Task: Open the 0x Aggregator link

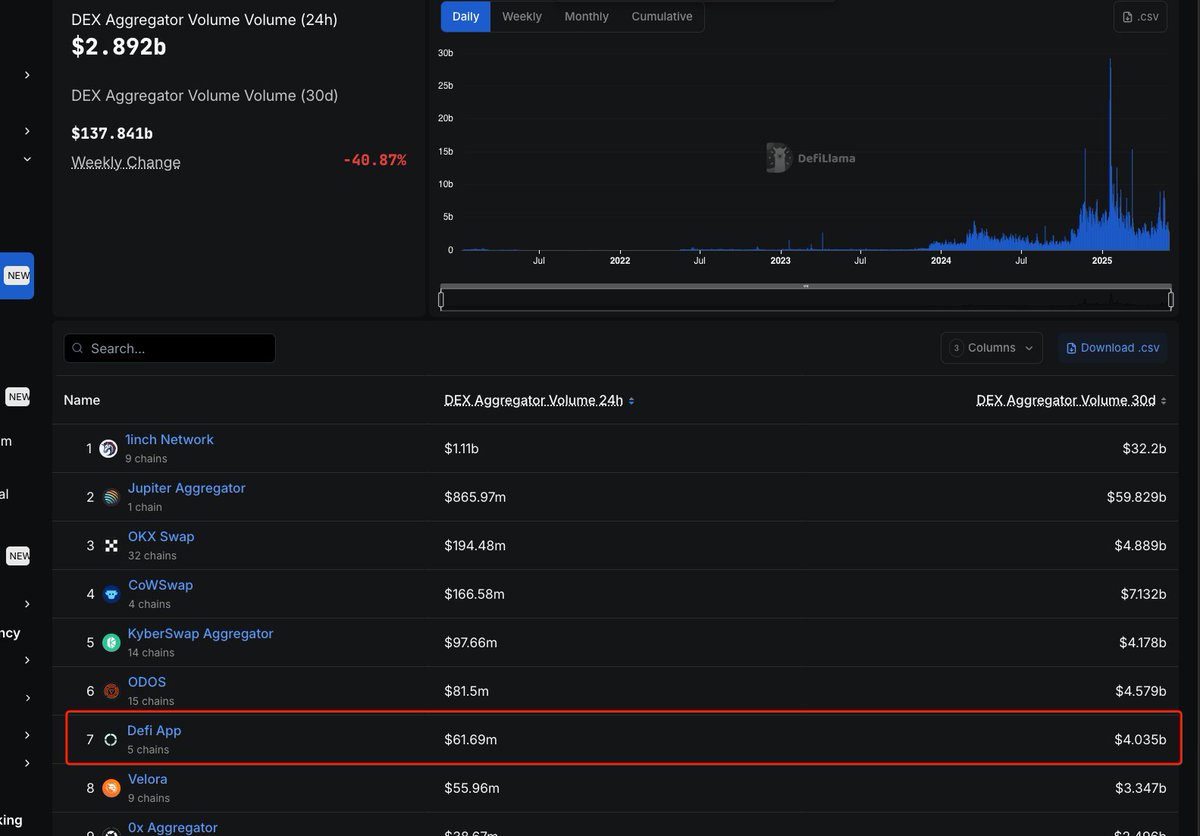Action: [x=172, y=828]
